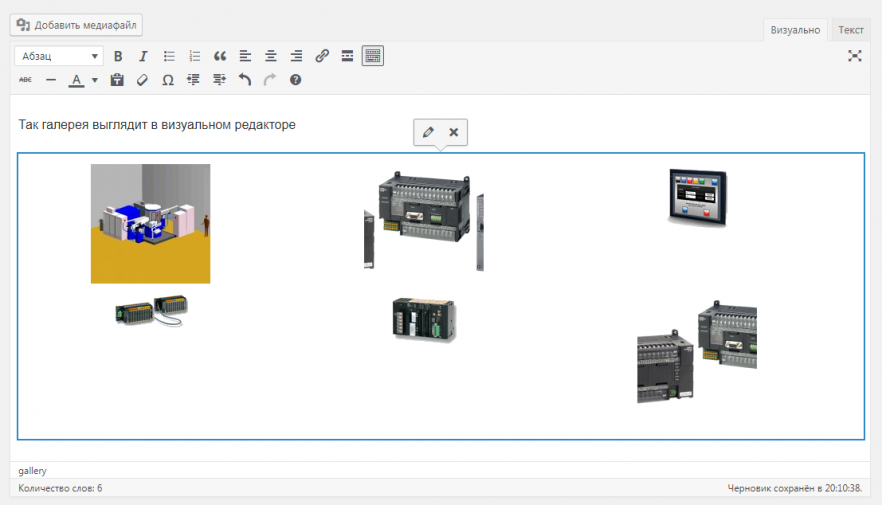Image resolution: width=882 pixels, height=505 pixels.
Task: Click the Добавить медиафайл button
Action: pyautogui.click(x=77, y=24)
